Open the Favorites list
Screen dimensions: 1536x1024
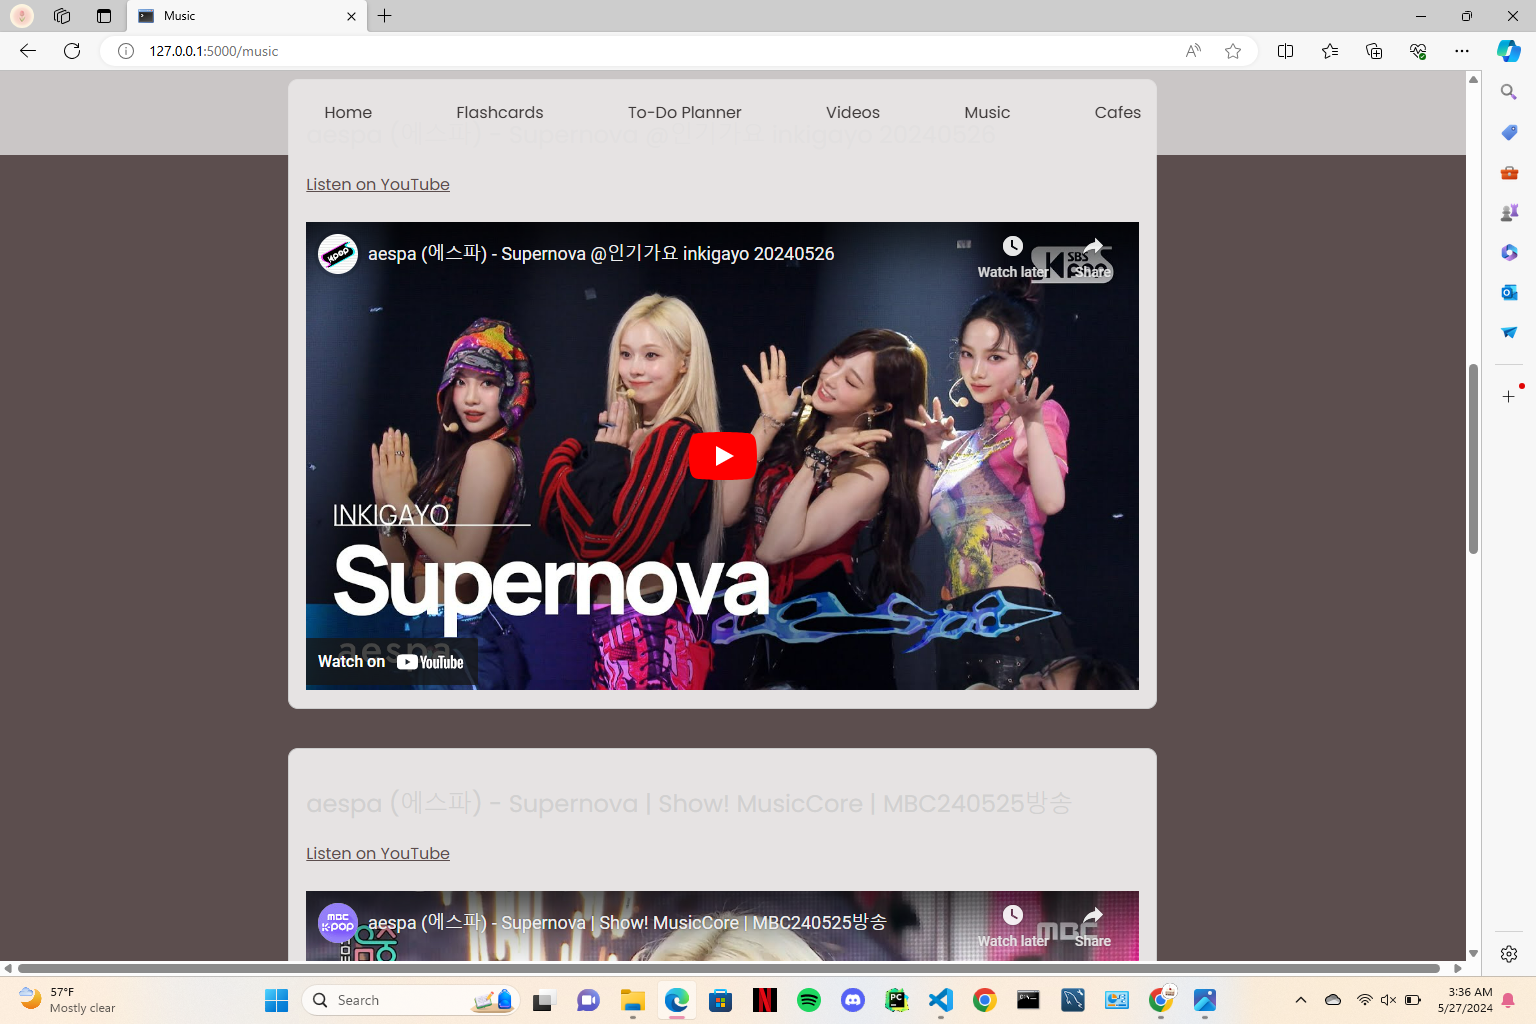click(1330, 51)
